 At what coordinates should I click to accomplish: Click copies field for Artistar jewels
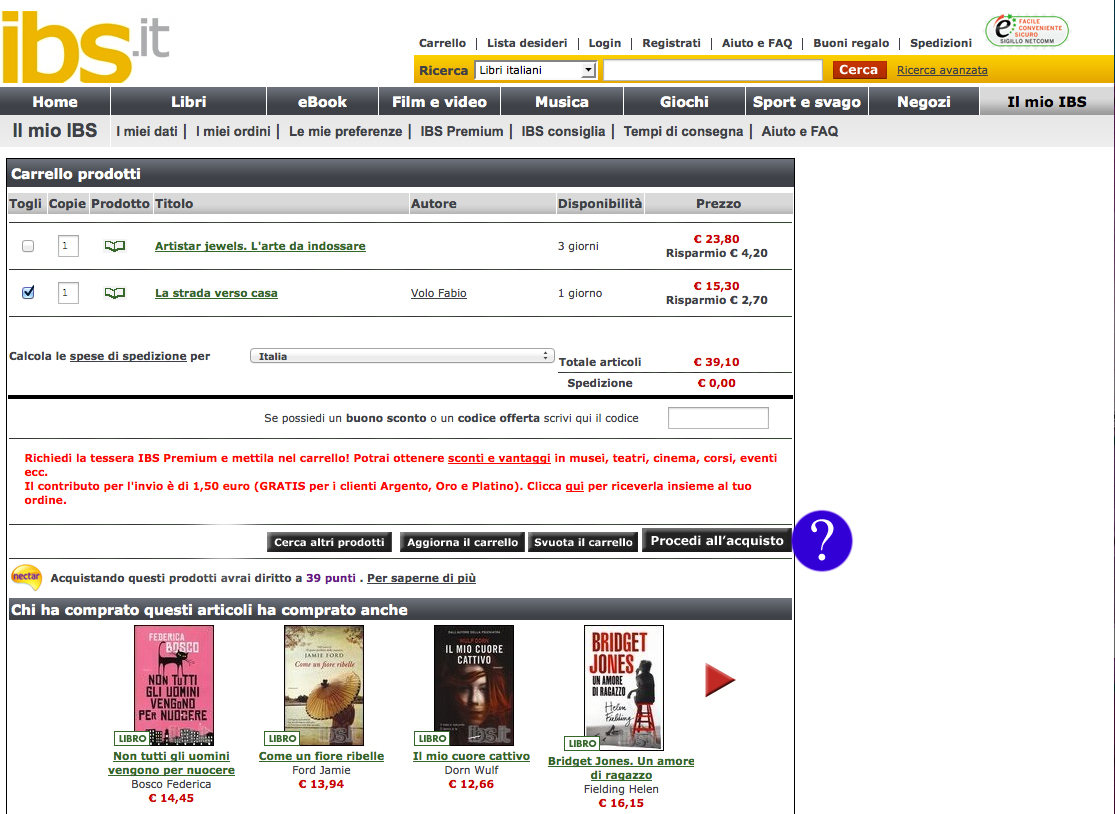(x=68, y=246)
